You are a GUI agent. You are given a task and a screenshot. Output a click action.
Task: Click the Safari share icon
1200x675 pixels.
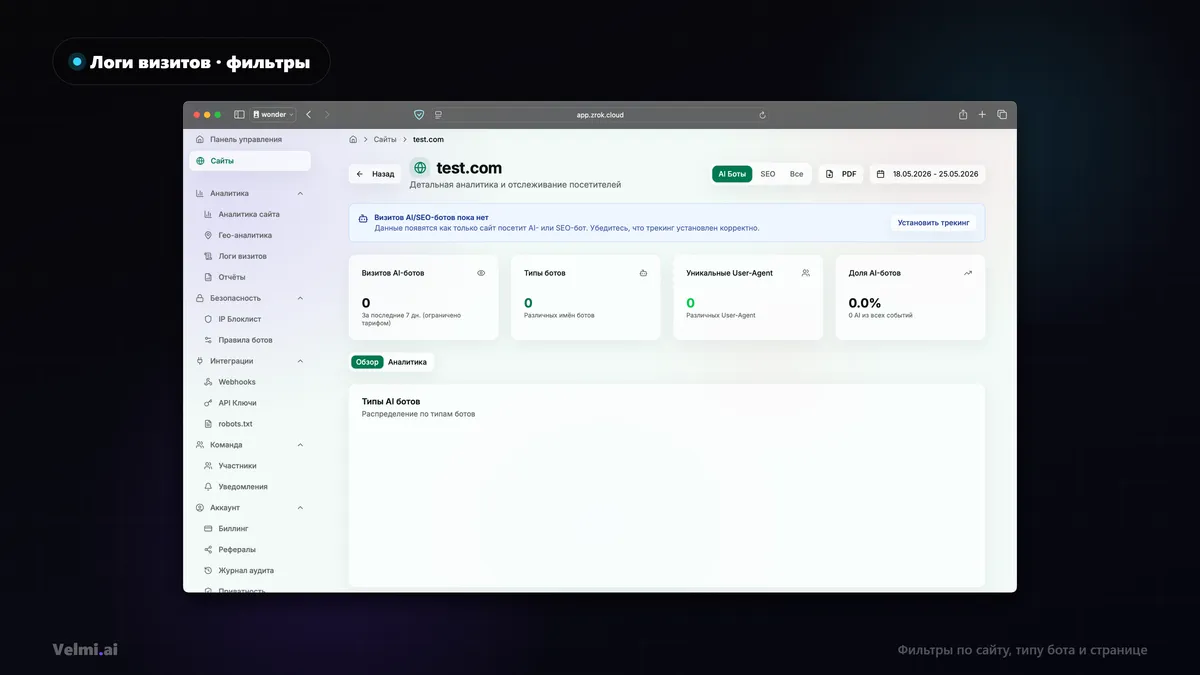tap(963, 115)
